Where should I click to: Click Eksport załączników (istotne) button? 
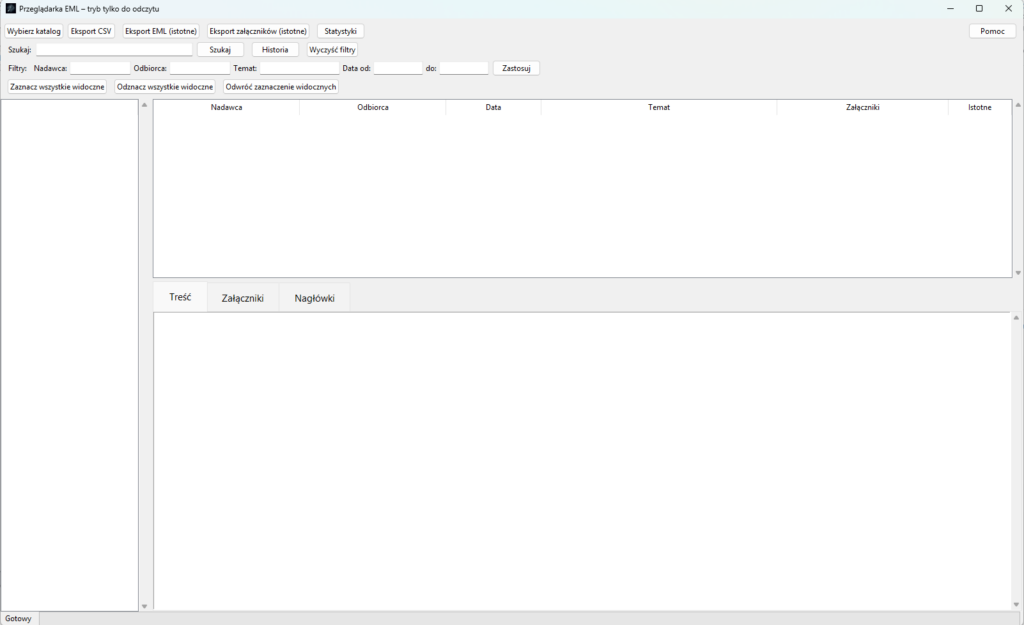tap(258, 31)
